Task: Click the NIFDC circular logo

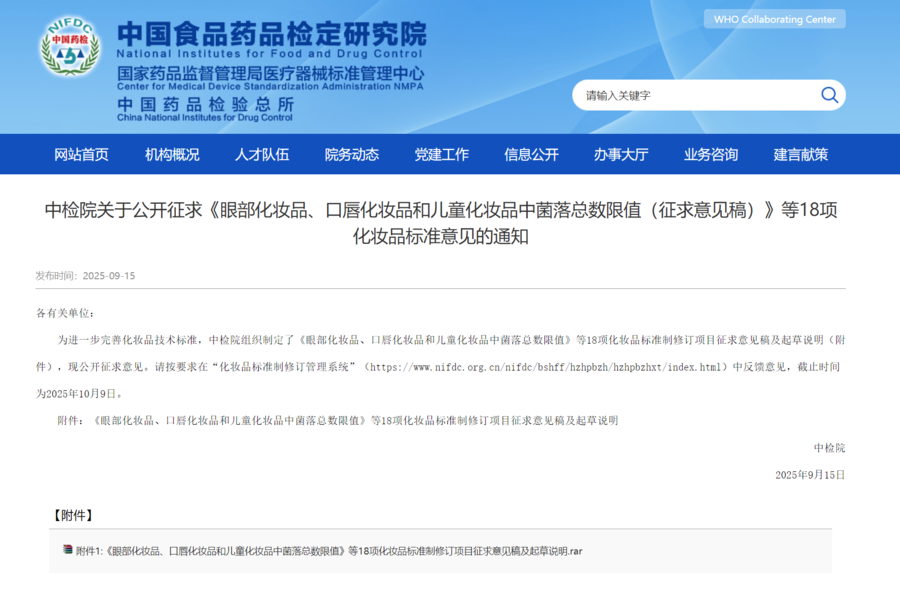Action: tap(70, 50)
